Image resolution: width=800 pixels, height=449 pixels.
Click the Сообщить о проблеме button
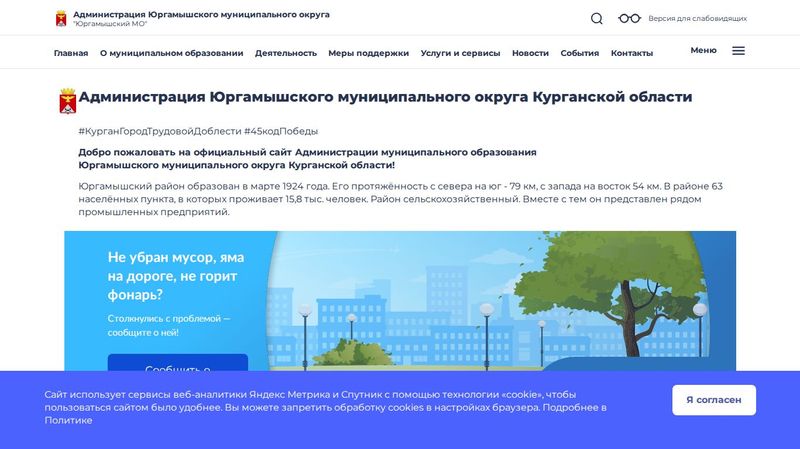click(x=177, y=364)
